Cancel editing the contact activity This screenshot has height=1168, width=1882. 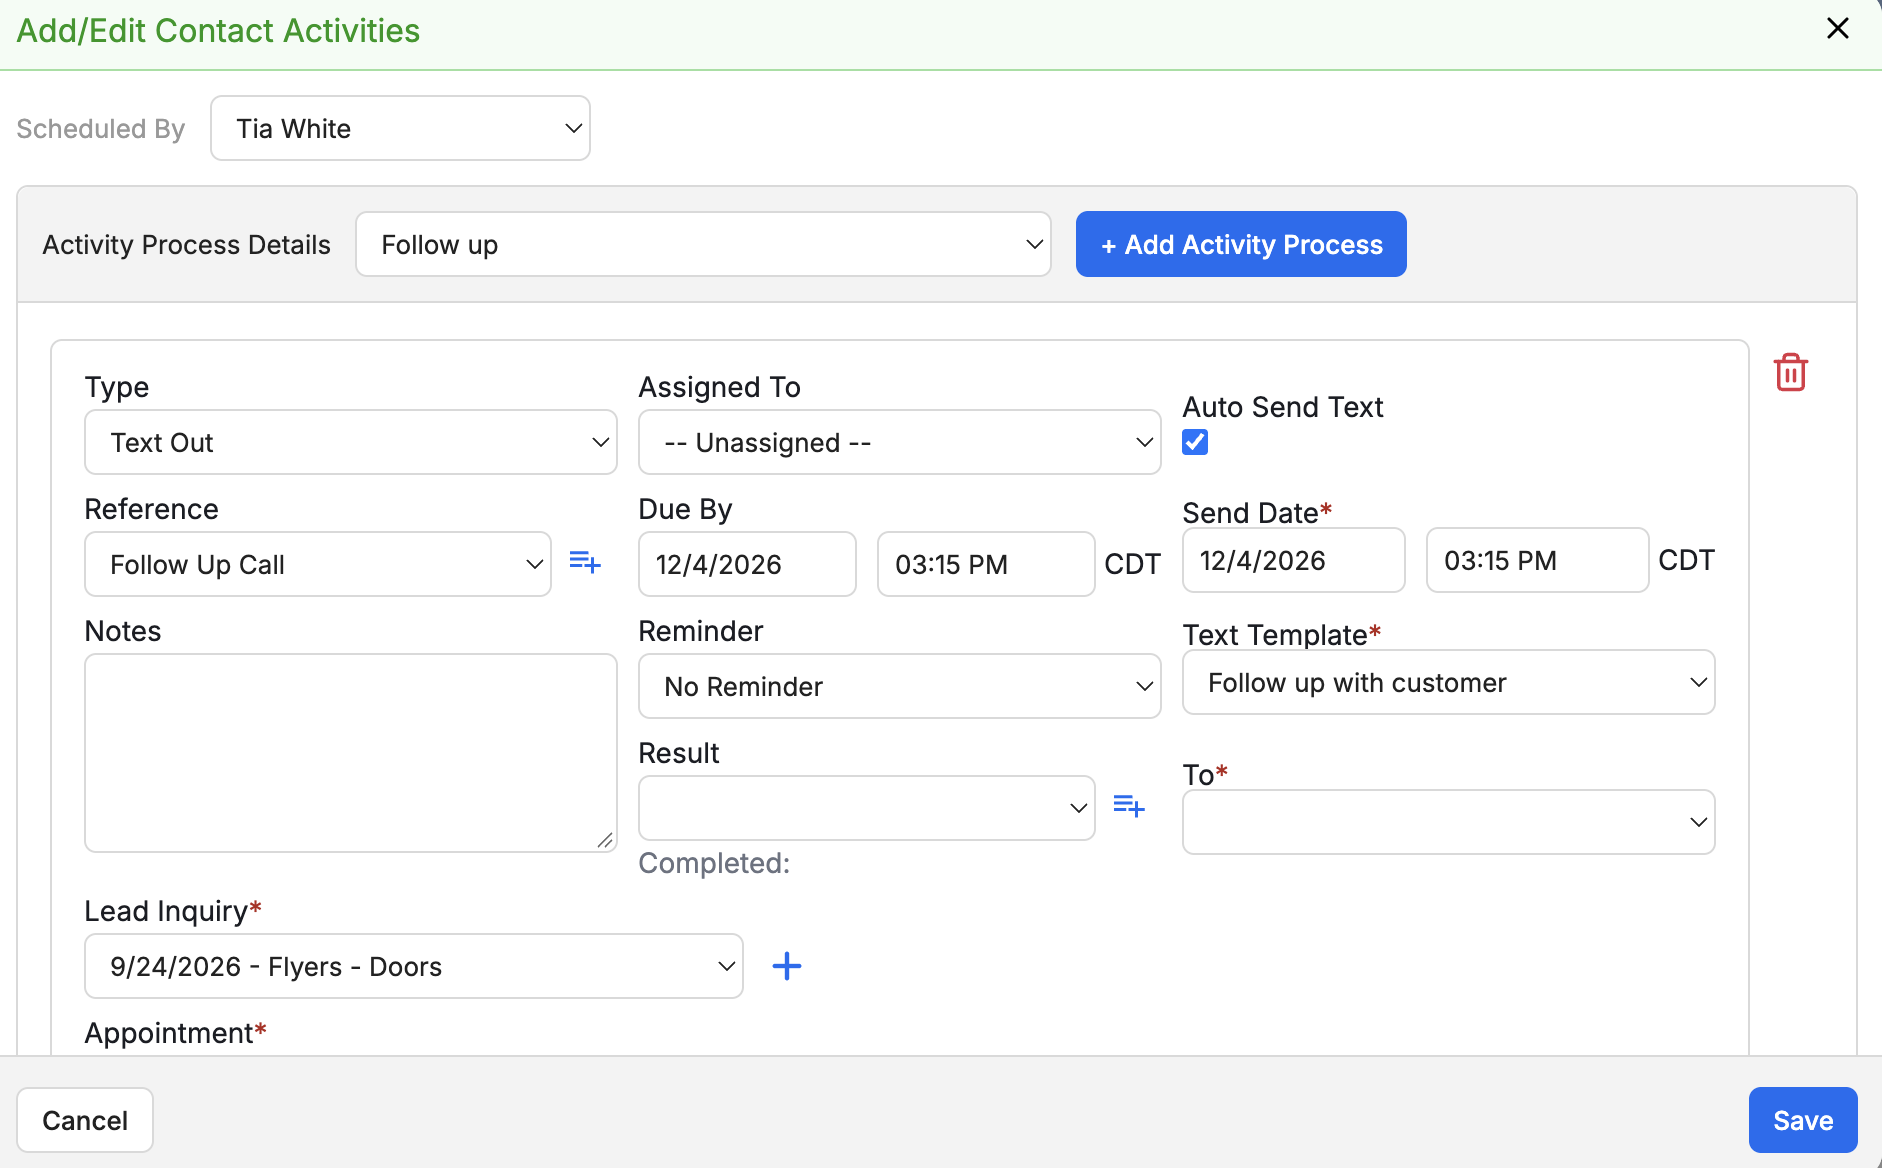tap(85, 1120)
